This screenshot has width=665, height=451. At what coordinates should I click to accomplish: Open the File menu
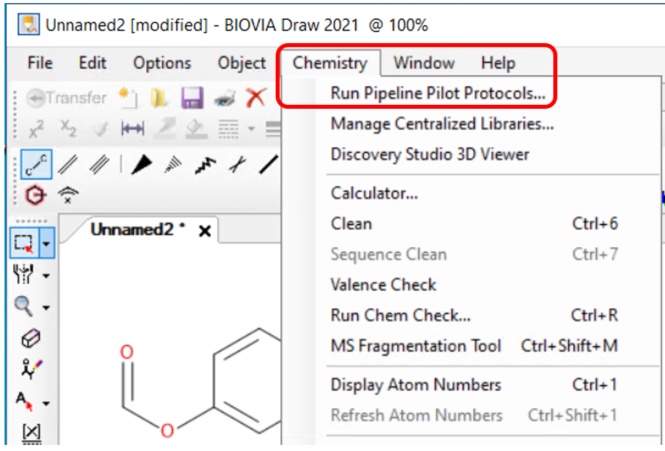pos(40,63)
